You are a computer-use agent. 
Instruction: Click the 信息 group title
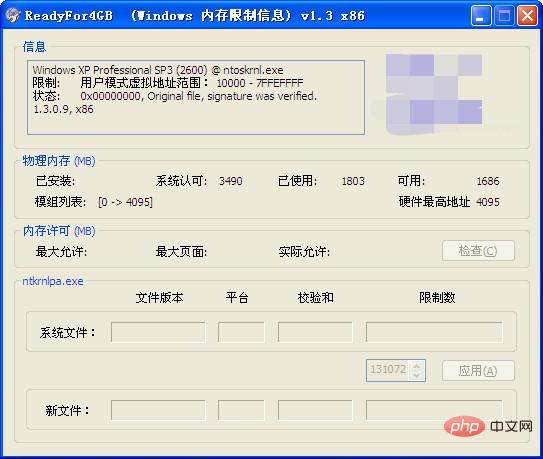(34, 47)
